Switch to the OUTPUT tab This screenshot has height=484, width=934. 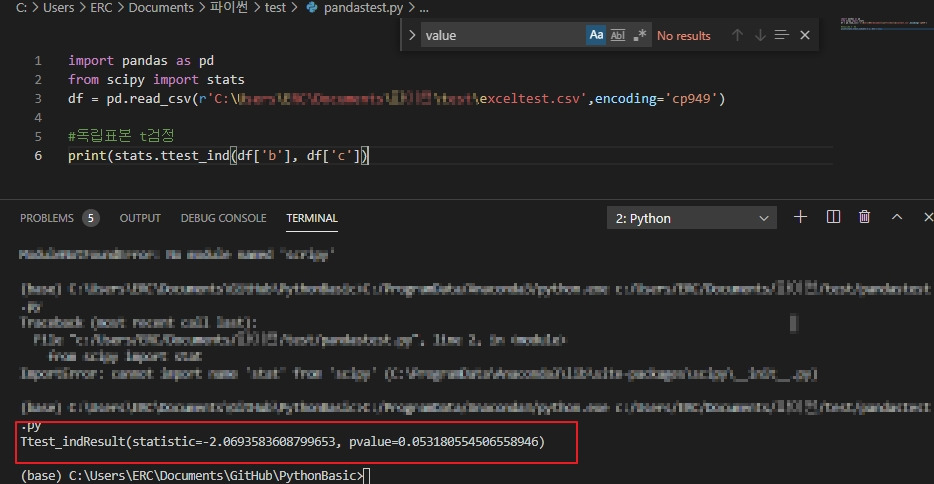click(140, 218)
